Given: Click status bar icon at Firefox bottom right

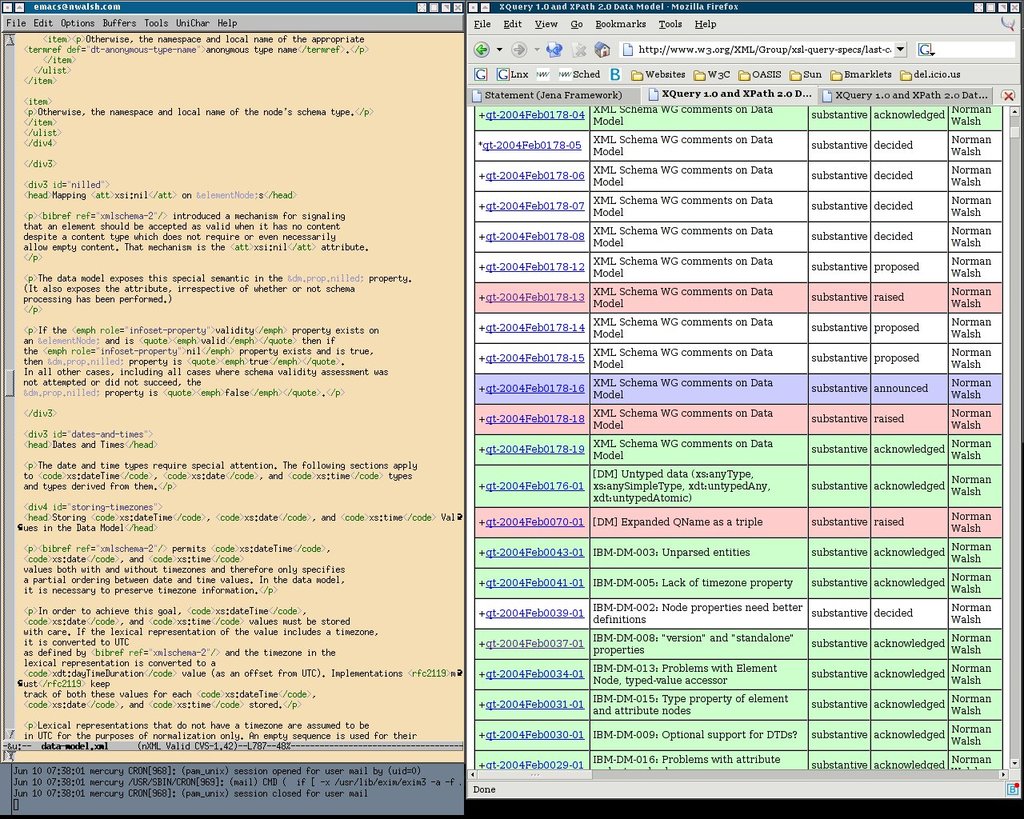Looking at the screenshot, I should click(x=1012, y=789).
